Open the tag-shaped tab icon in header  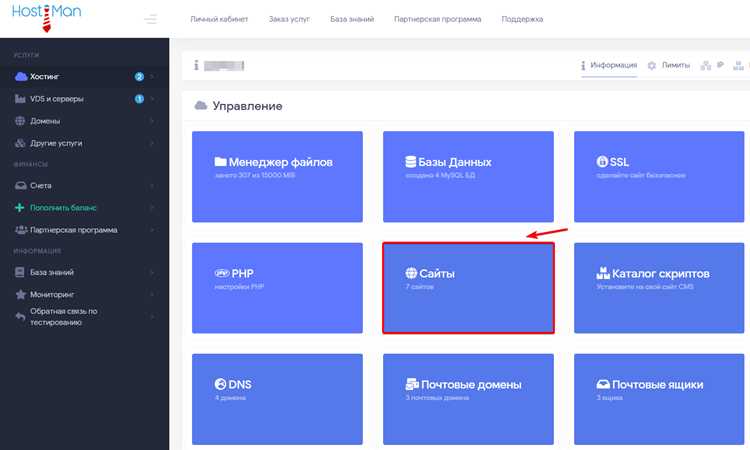(720, 65)
